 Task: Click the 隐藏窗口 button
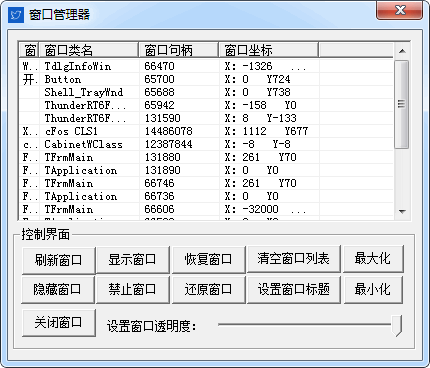click(58, 289)
